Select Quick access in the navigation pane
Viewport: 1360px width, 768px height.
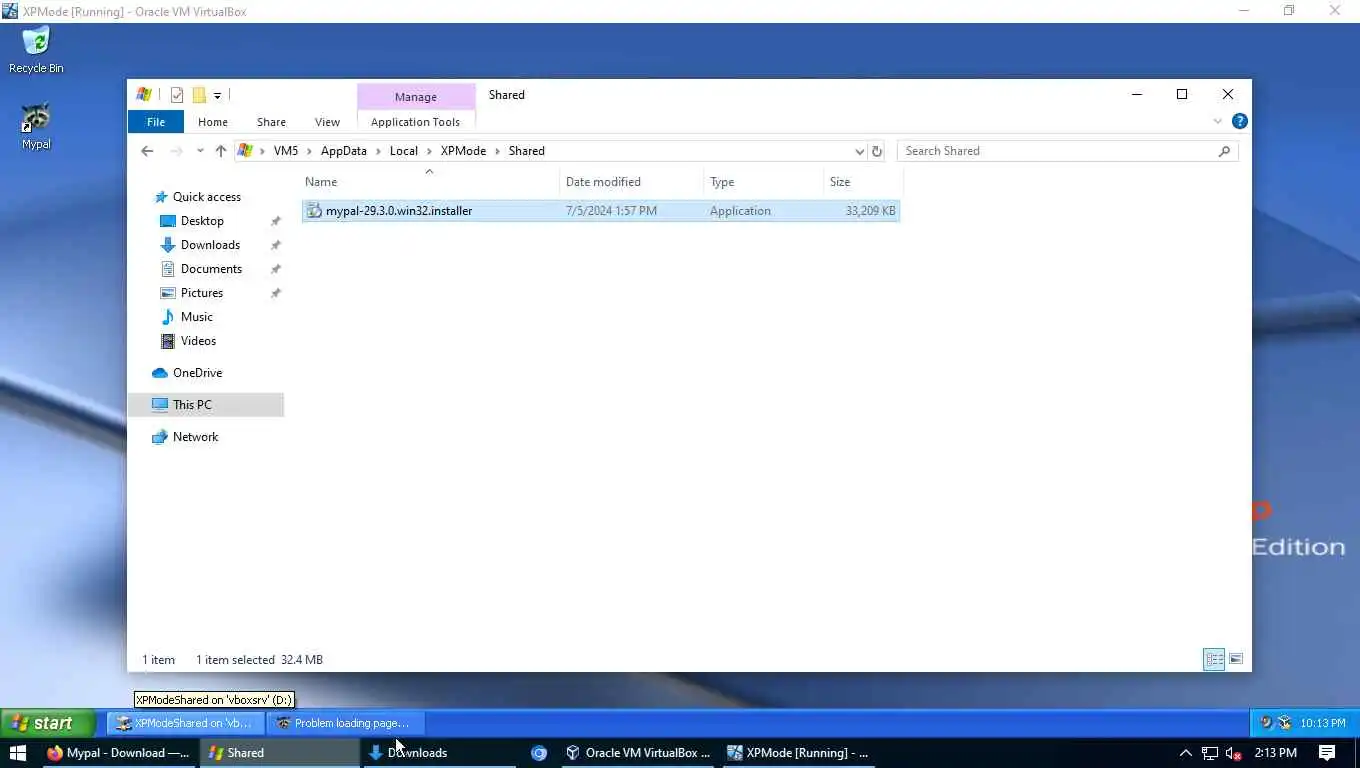pyautogui.click(x=206, y=197)
